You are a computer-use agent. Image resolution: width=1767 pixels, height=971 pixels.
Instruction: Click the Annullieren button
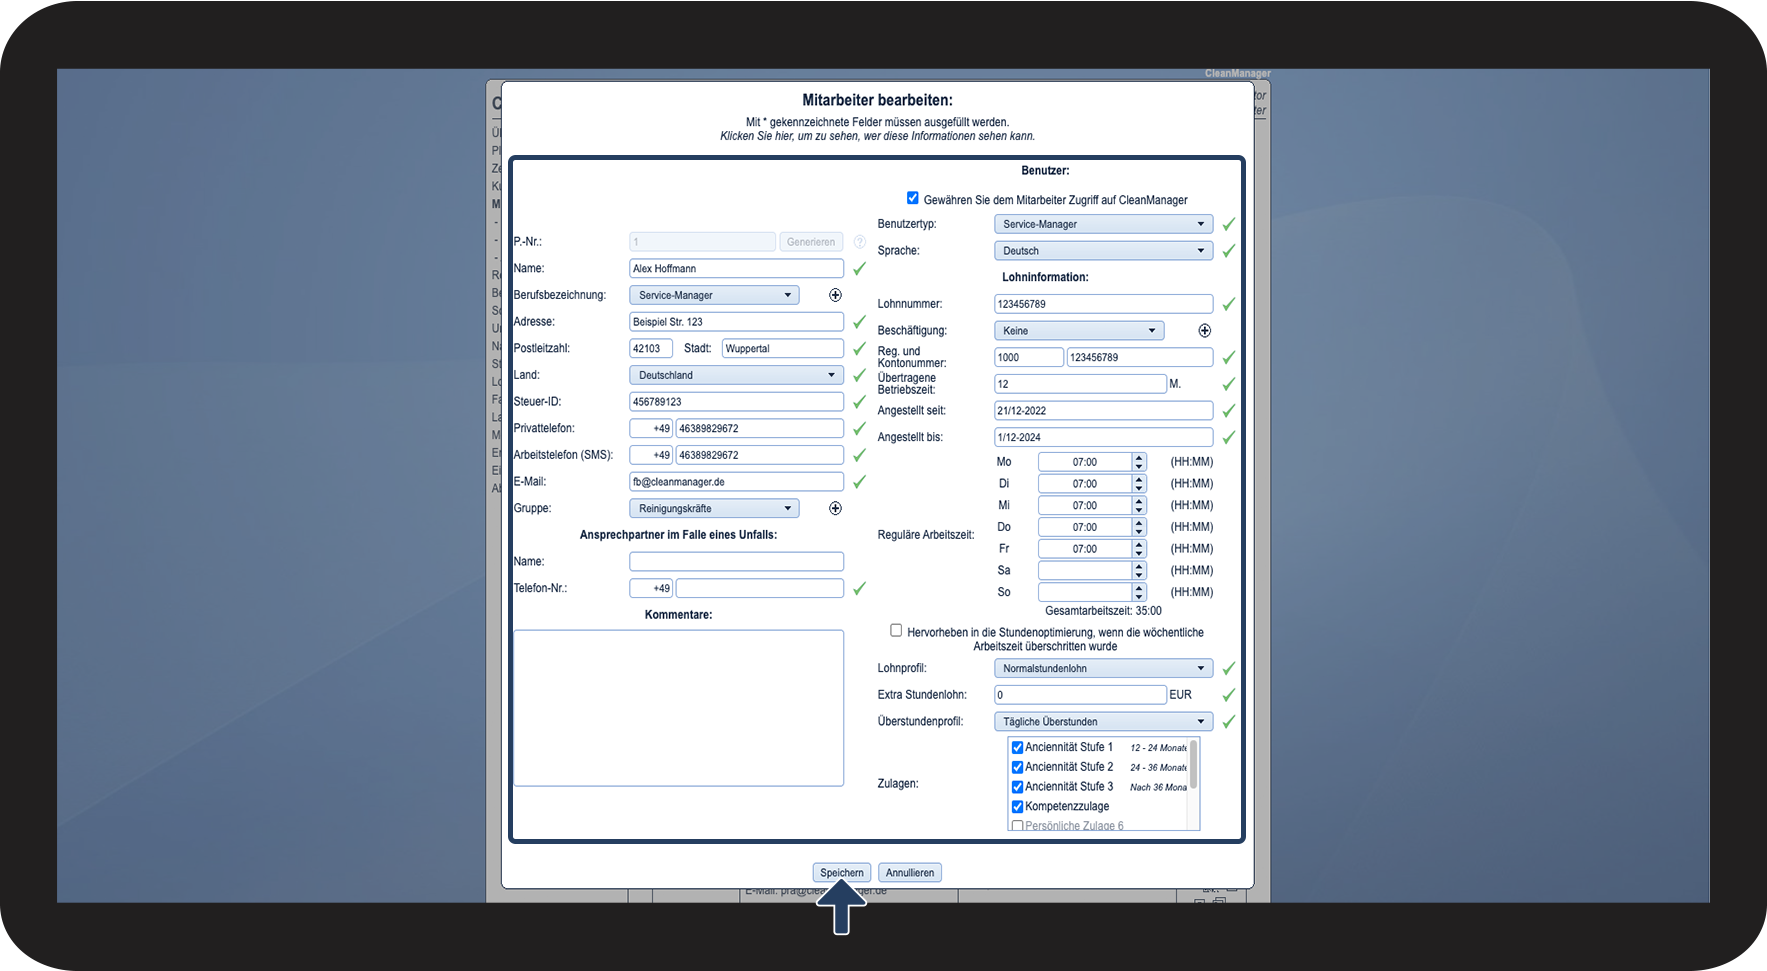coord(910,873)
